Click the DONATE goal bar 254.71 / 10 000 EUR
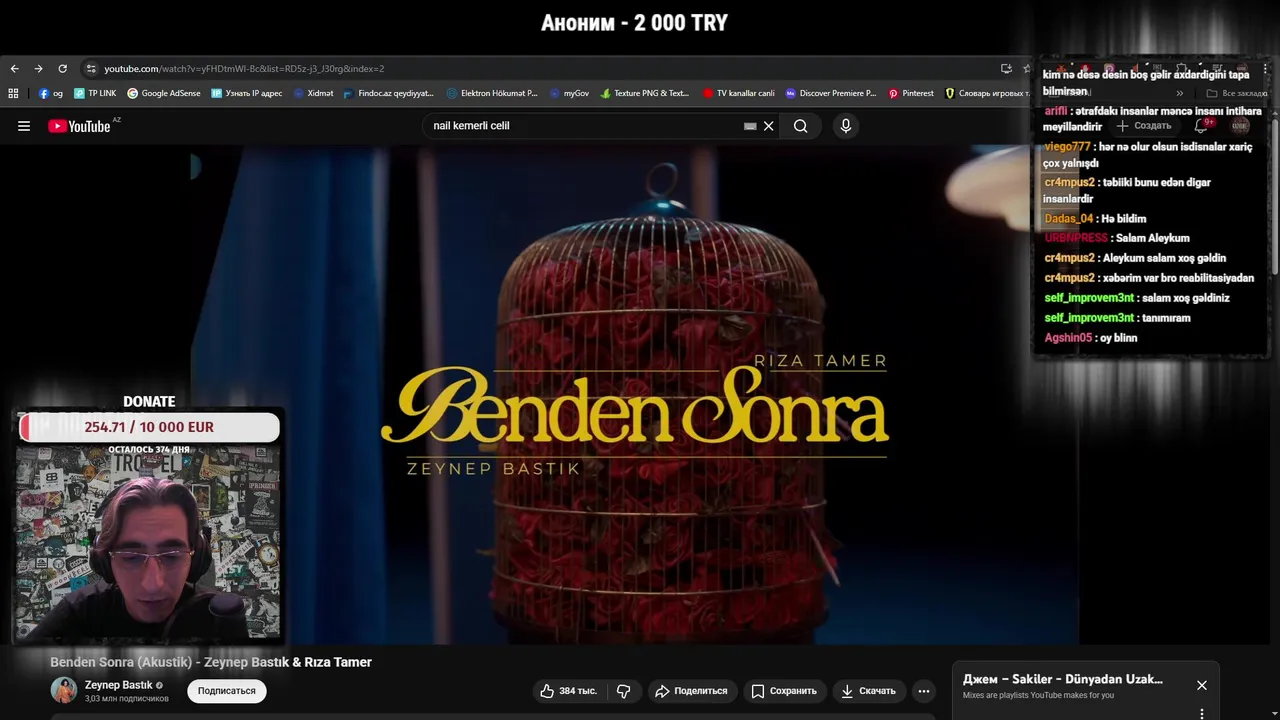This screenshot has width=1280, height=720. (149, 427)
